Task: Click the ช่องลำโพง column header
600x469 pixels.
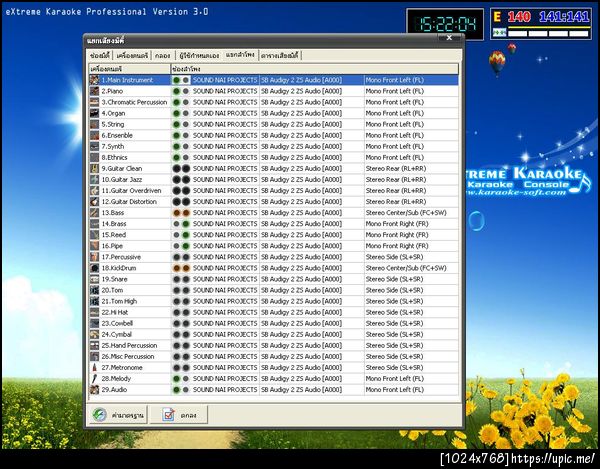Action: click(x=314, y=69)
